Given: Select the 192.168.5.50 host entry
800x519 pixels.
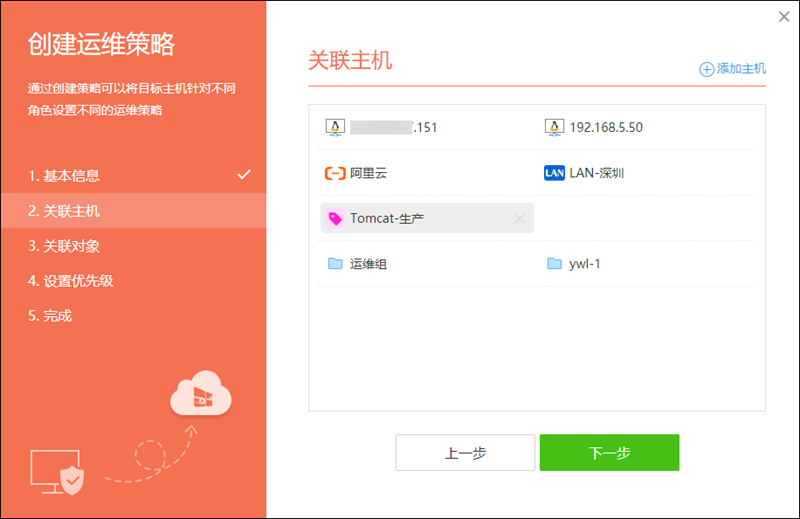Looking at the screenshot, I should (606, 127).
